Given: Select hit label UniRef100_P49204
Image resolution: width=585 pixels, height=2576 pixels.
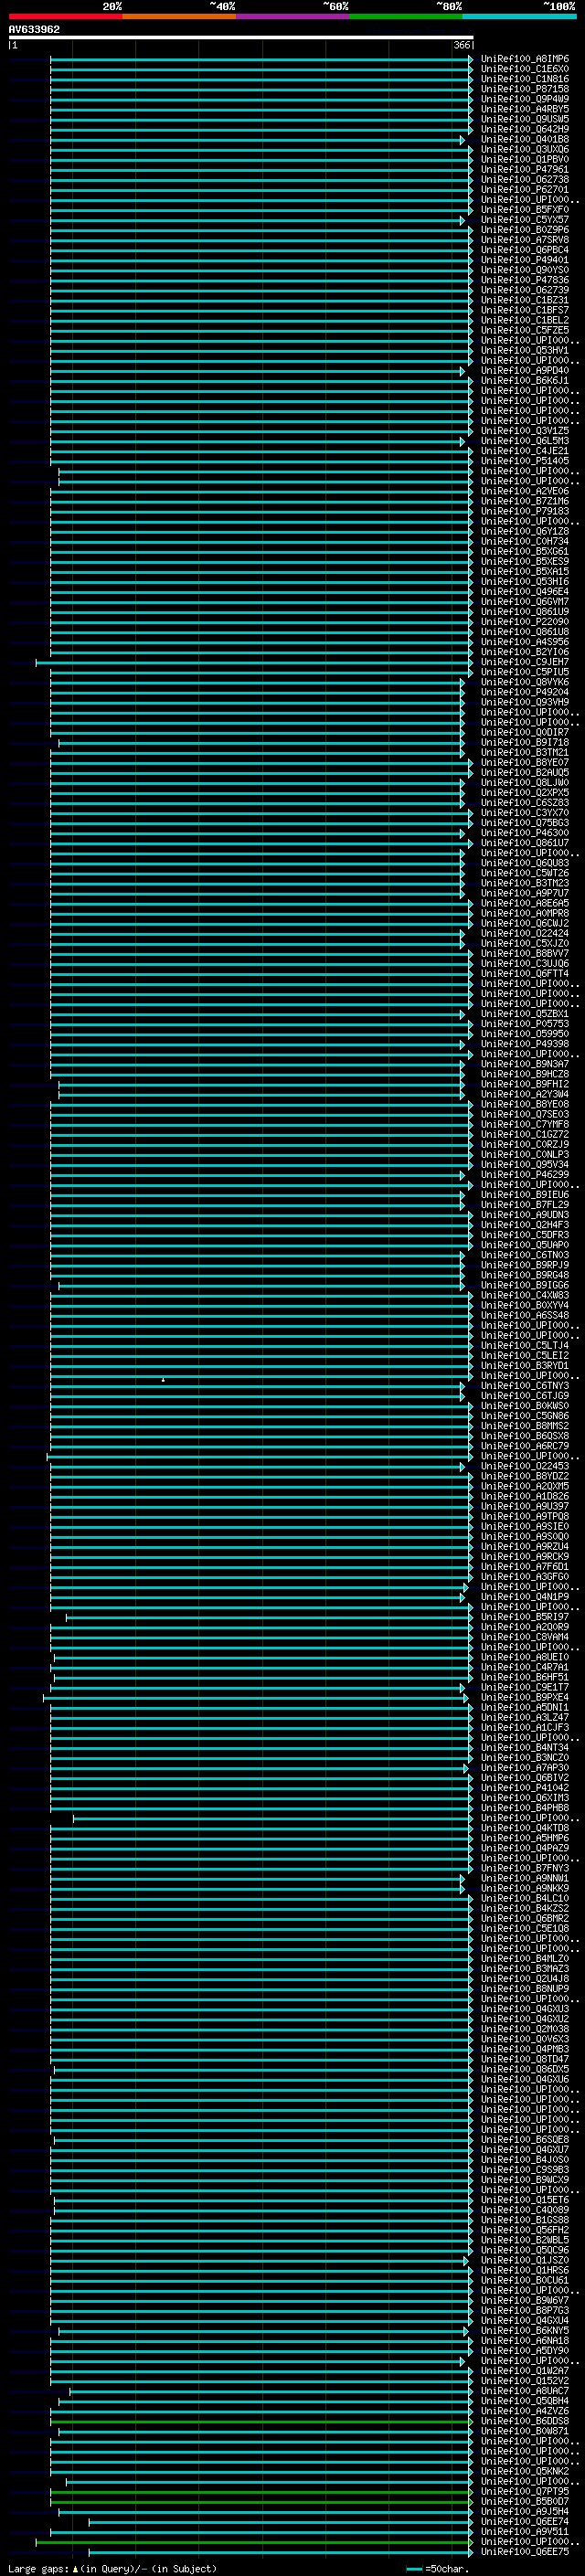Looking at the screenshot, I should pos(525,692).
